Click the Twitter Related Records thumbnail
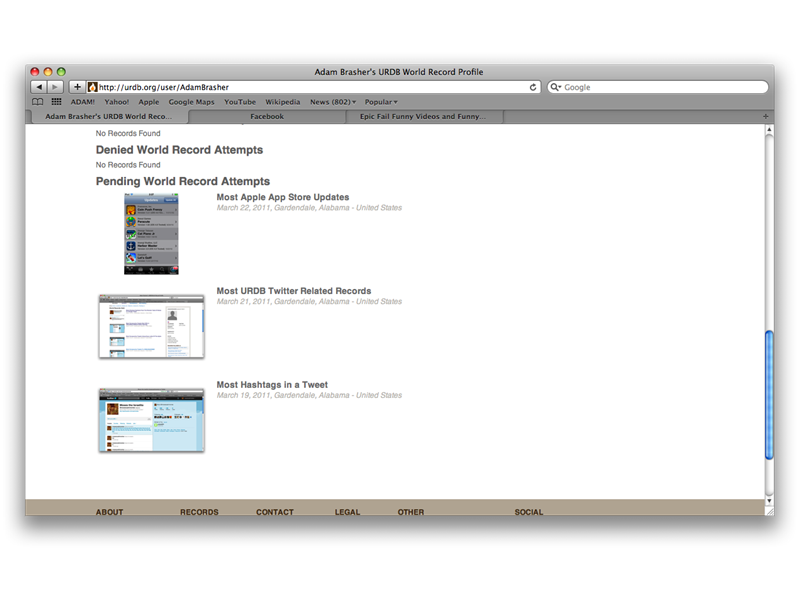 pyautogui.click(x=152, y=327)
